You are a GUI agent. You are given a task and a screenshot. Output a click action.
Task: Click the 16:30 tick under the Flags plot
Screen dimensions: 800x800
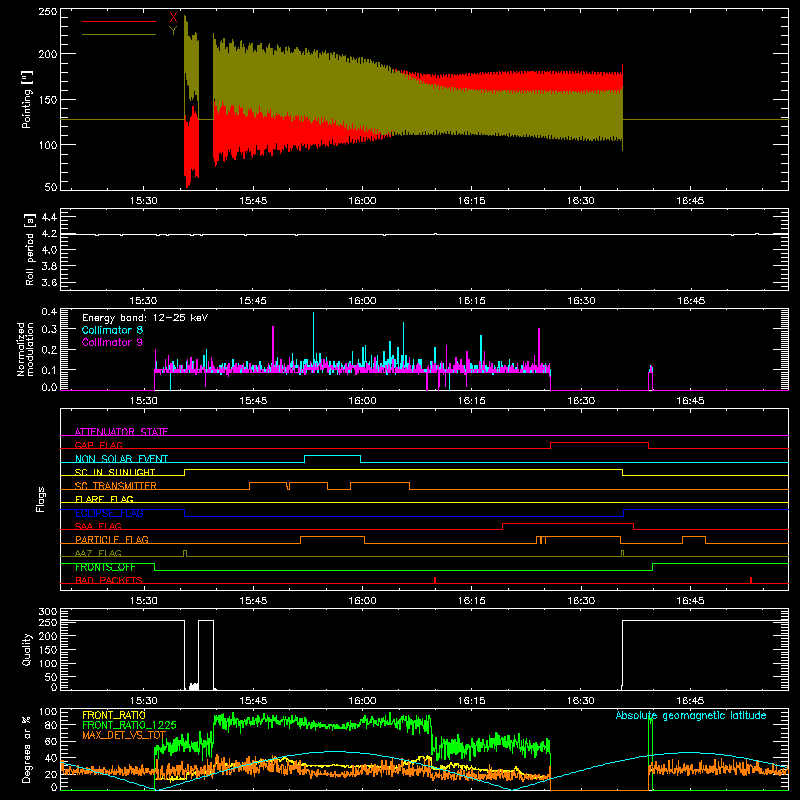click(x=581, y=601)
